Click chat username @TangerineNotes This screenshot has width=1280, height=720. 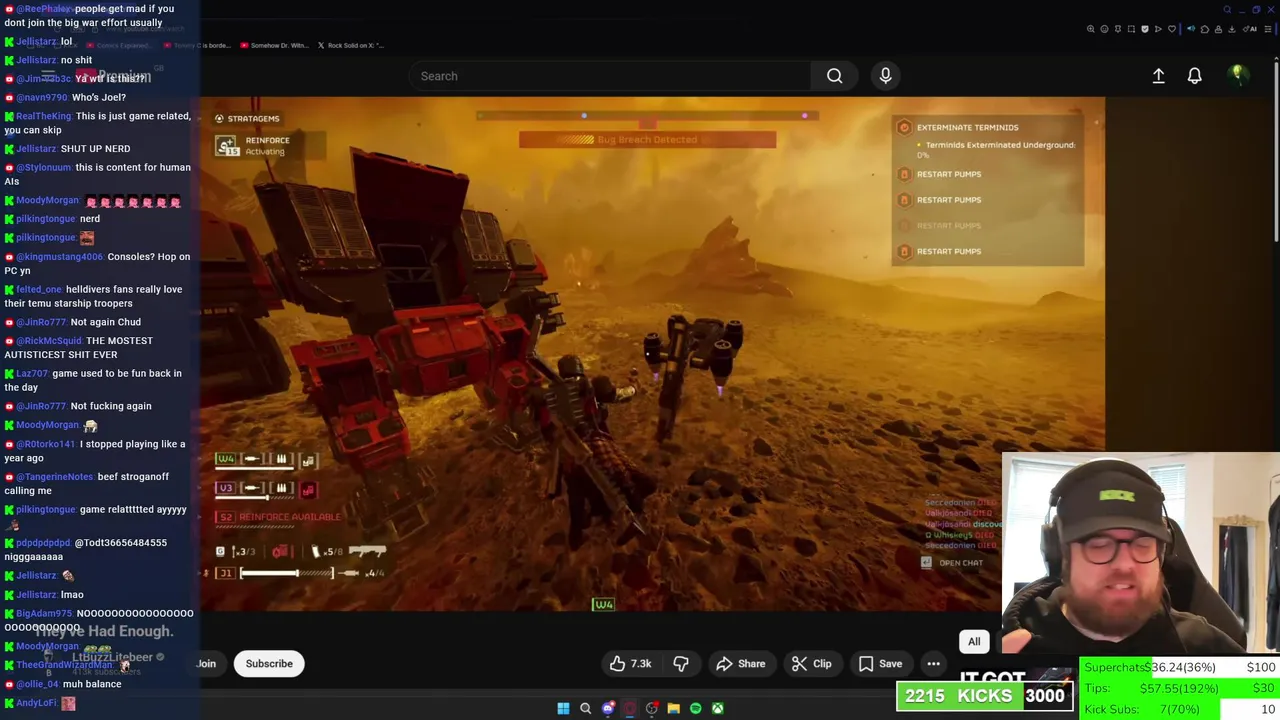click(x=55, y=477)
